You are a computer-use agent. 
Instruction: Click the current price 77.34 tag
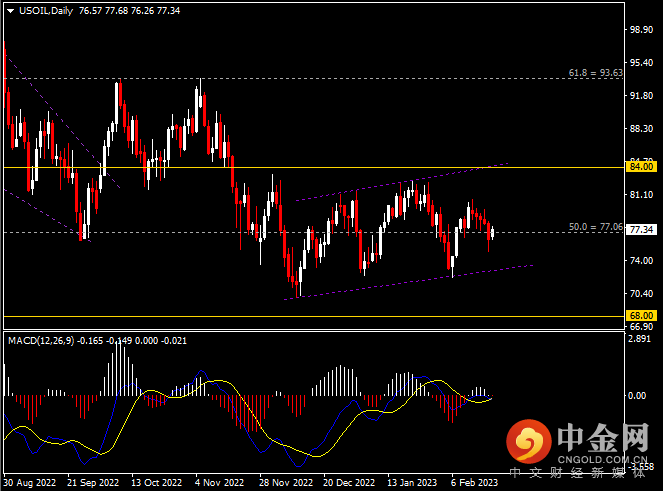pyautogui.click(x=640, y=230)
